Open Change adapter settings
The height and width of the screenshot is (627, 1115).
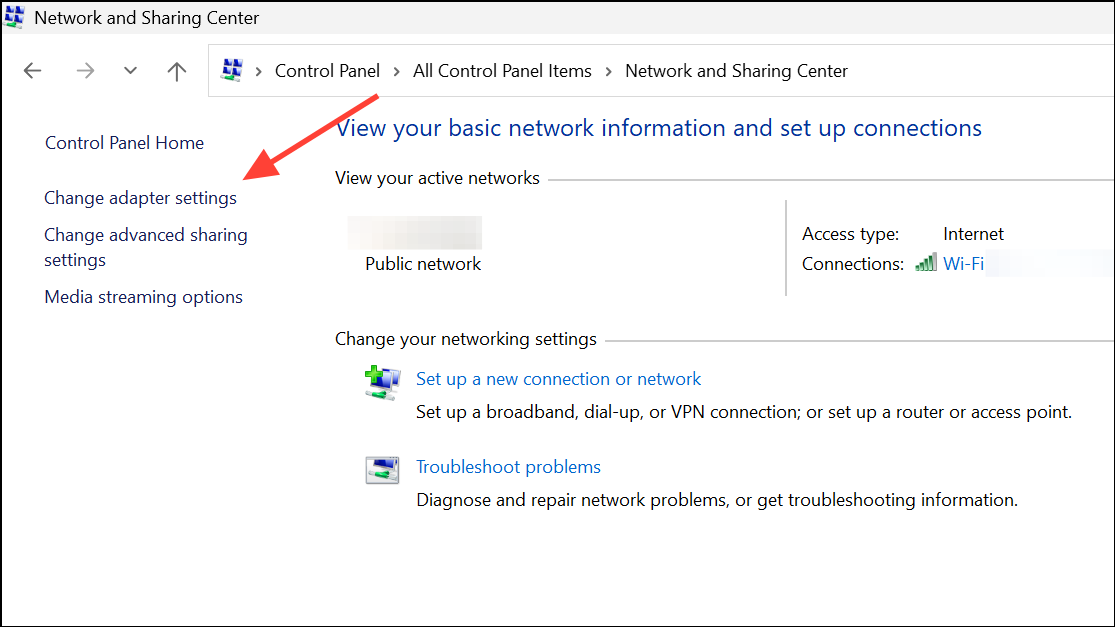coord(140,198)
